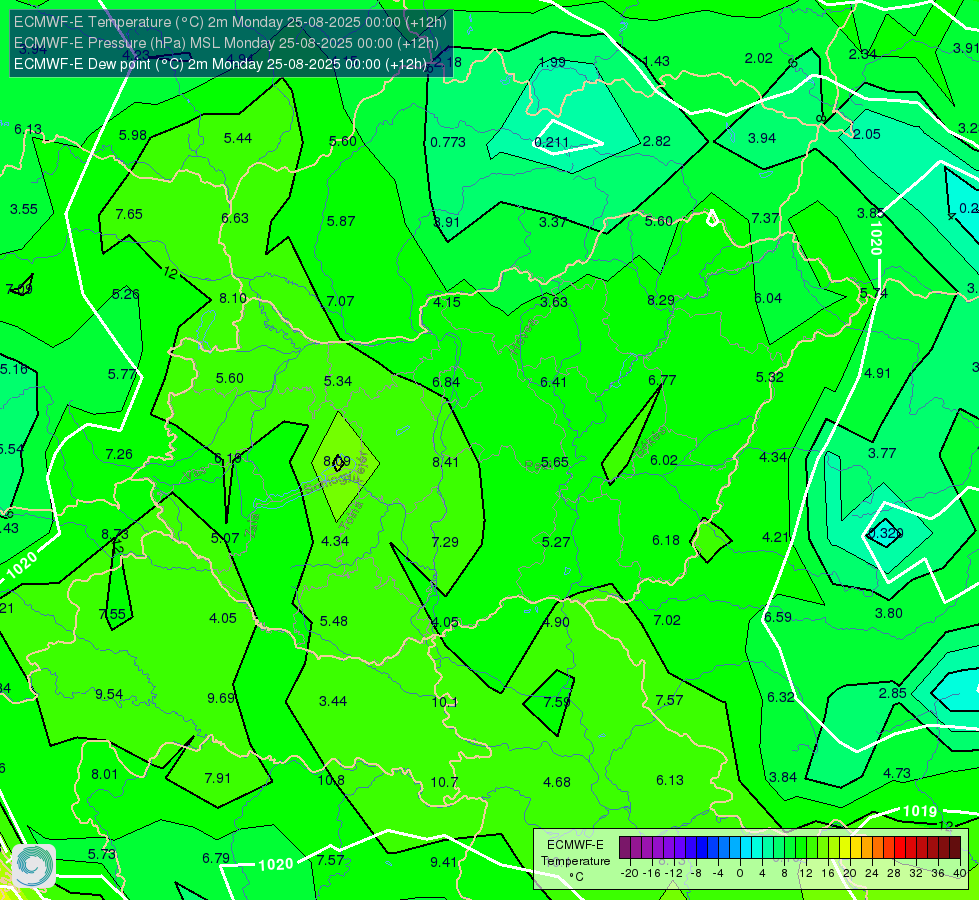
Task: Click the 7.02 temperature value
Action: pos(667,620)
